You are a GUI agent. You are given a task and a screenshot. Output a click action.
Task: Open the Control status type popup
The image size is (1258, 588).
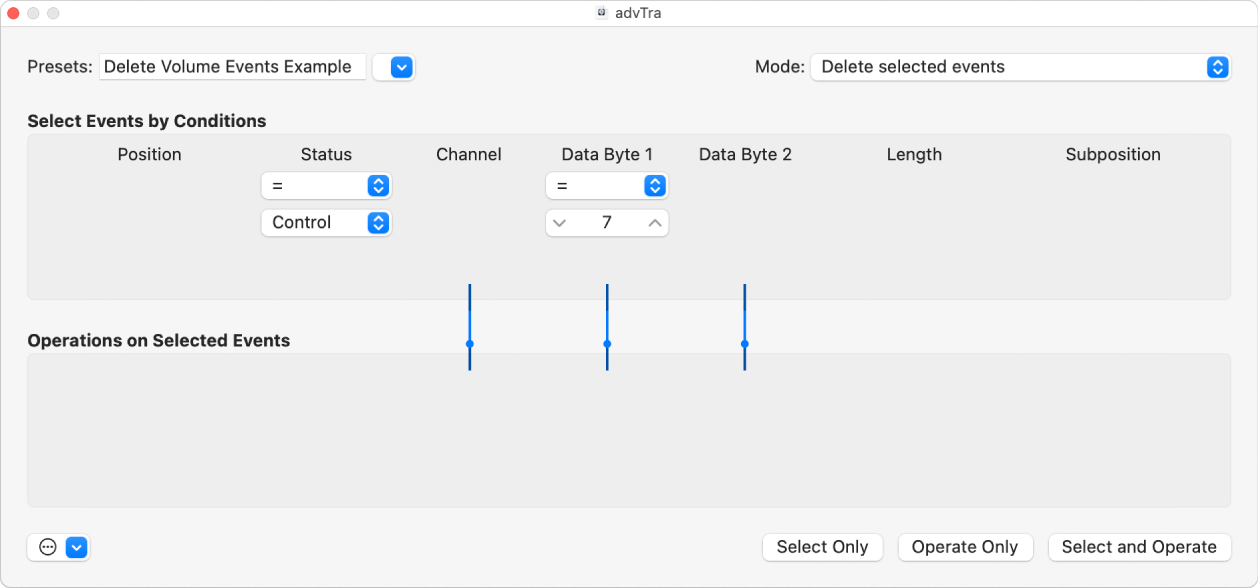(326, 222)
